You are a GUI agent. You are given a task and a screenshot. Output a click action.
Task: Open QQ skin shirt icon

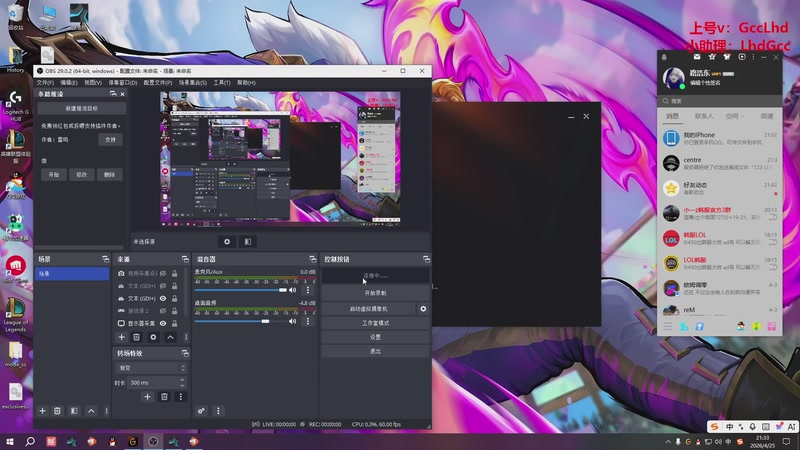click(x=727, y=57)
